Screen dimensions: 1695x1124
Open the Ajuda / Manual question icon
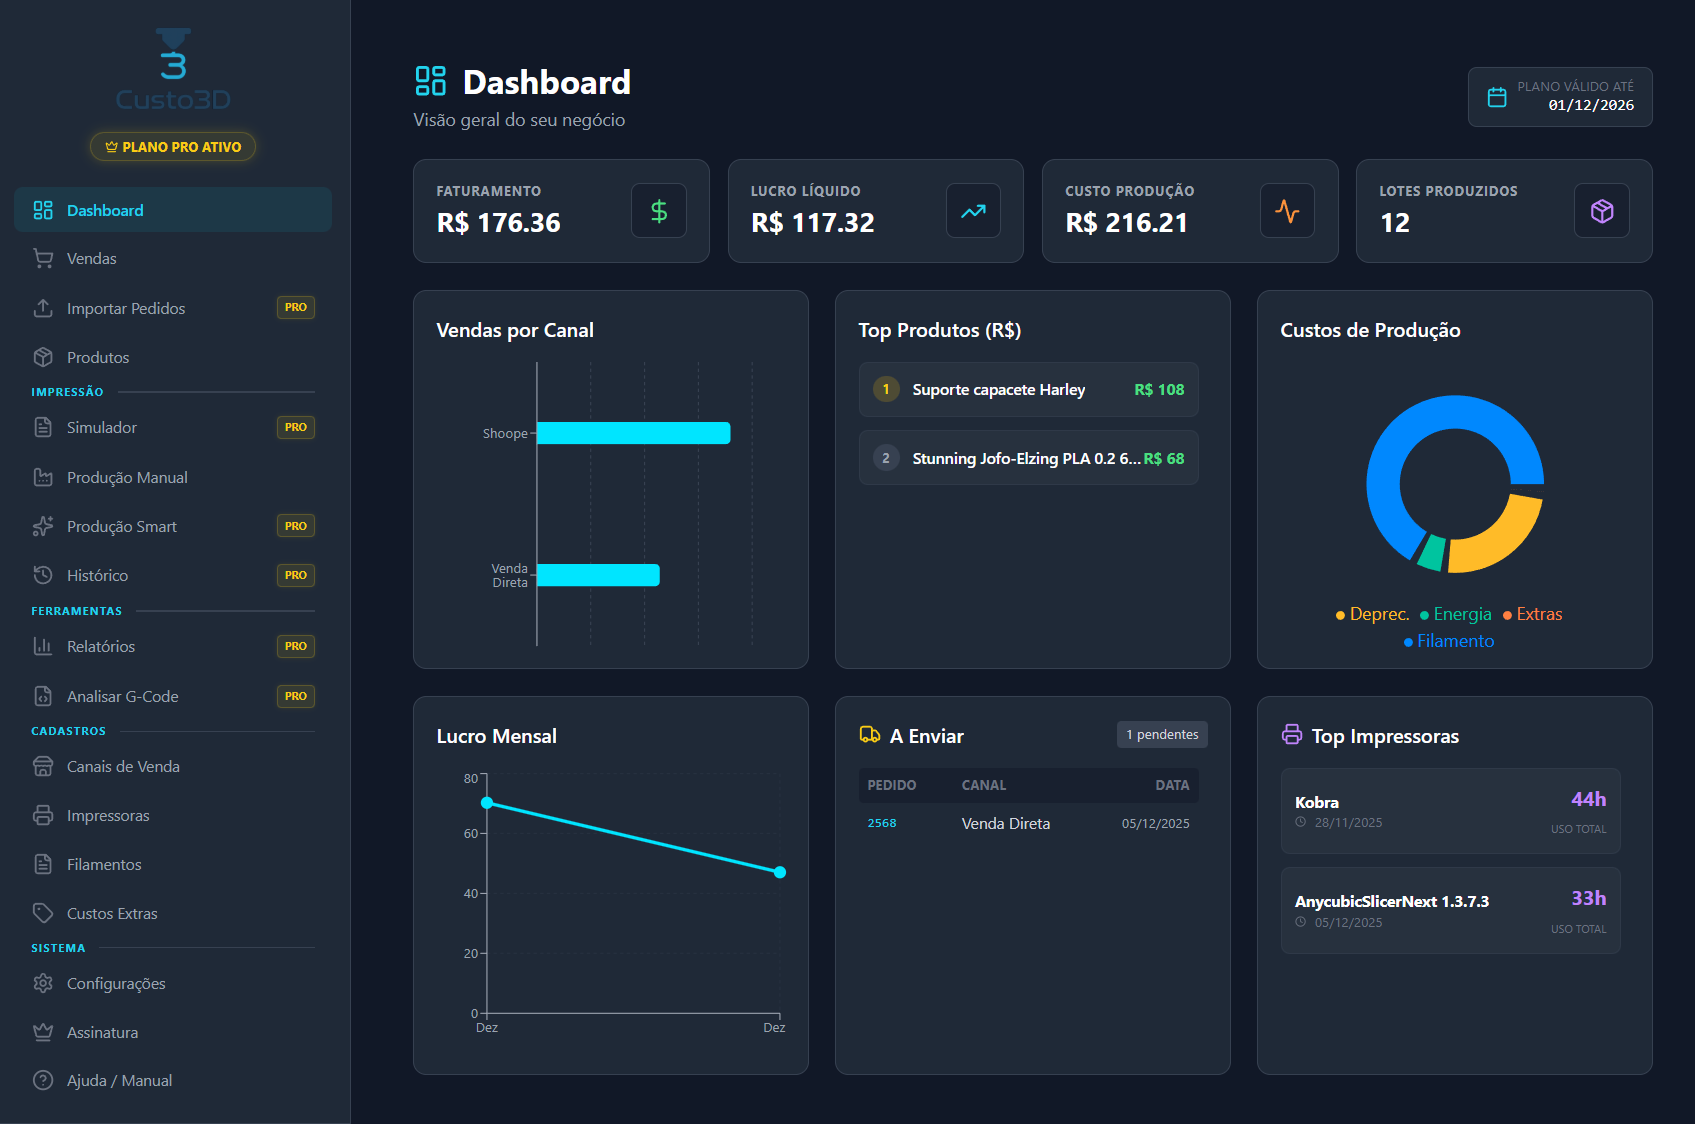[44, 1080]
